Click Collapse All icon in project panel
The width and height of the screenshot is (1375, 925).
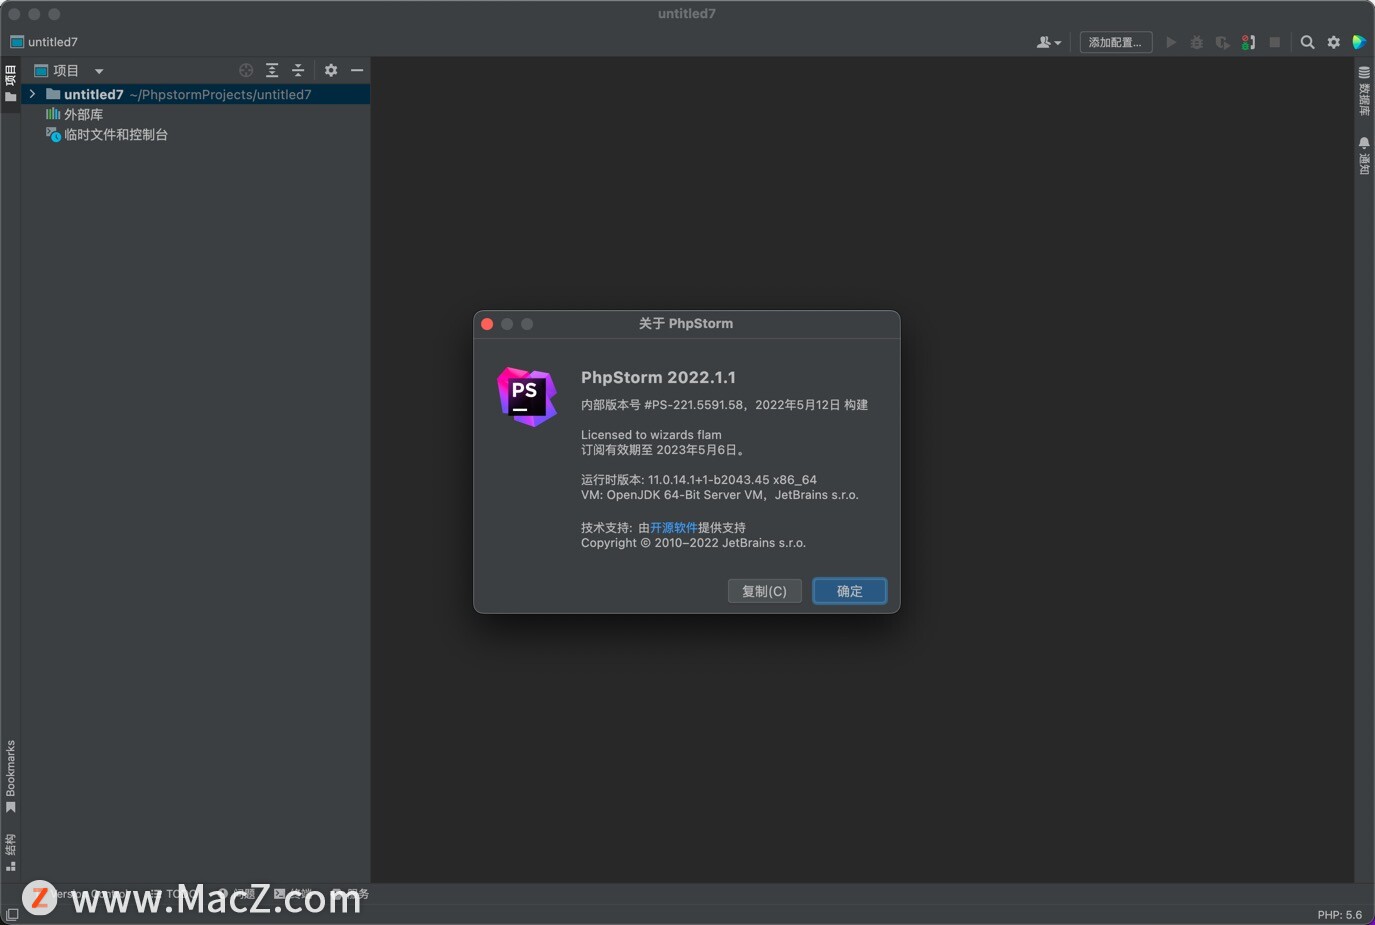point(298,70)
